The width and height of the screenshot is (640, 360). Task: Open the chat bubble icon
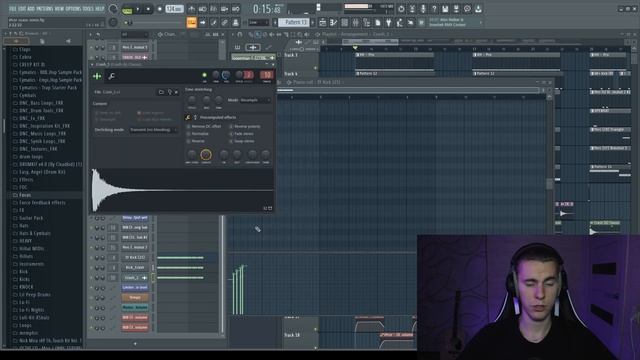click(x=467, y=9)
